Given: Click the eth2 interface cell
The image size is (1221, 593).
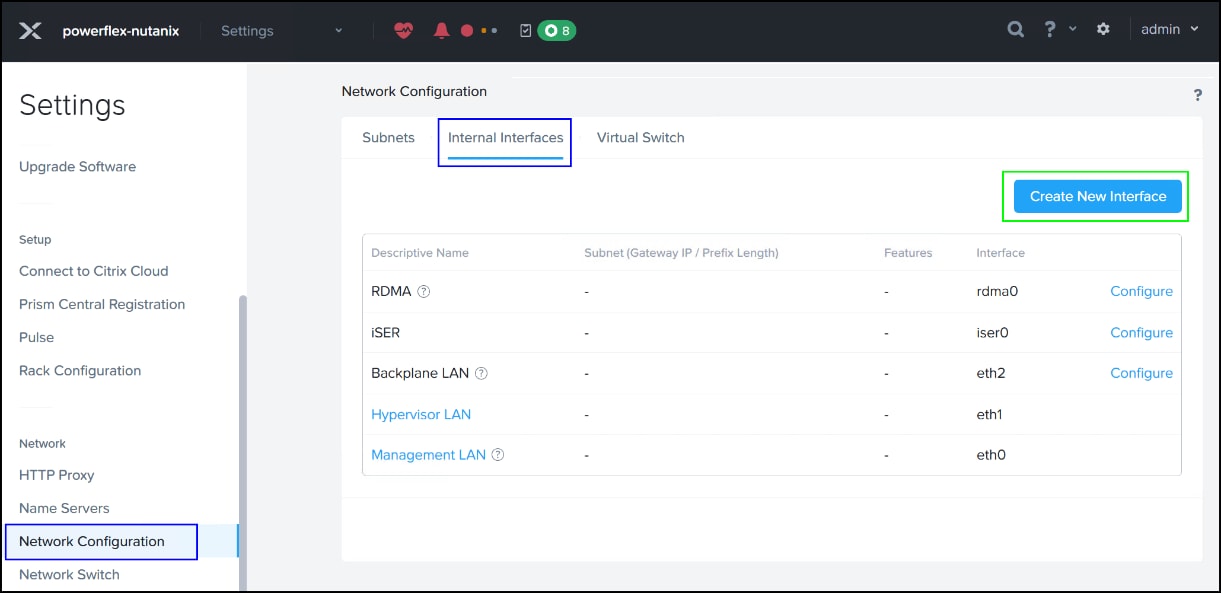Looking at the screenshot, I should (991, 373).
